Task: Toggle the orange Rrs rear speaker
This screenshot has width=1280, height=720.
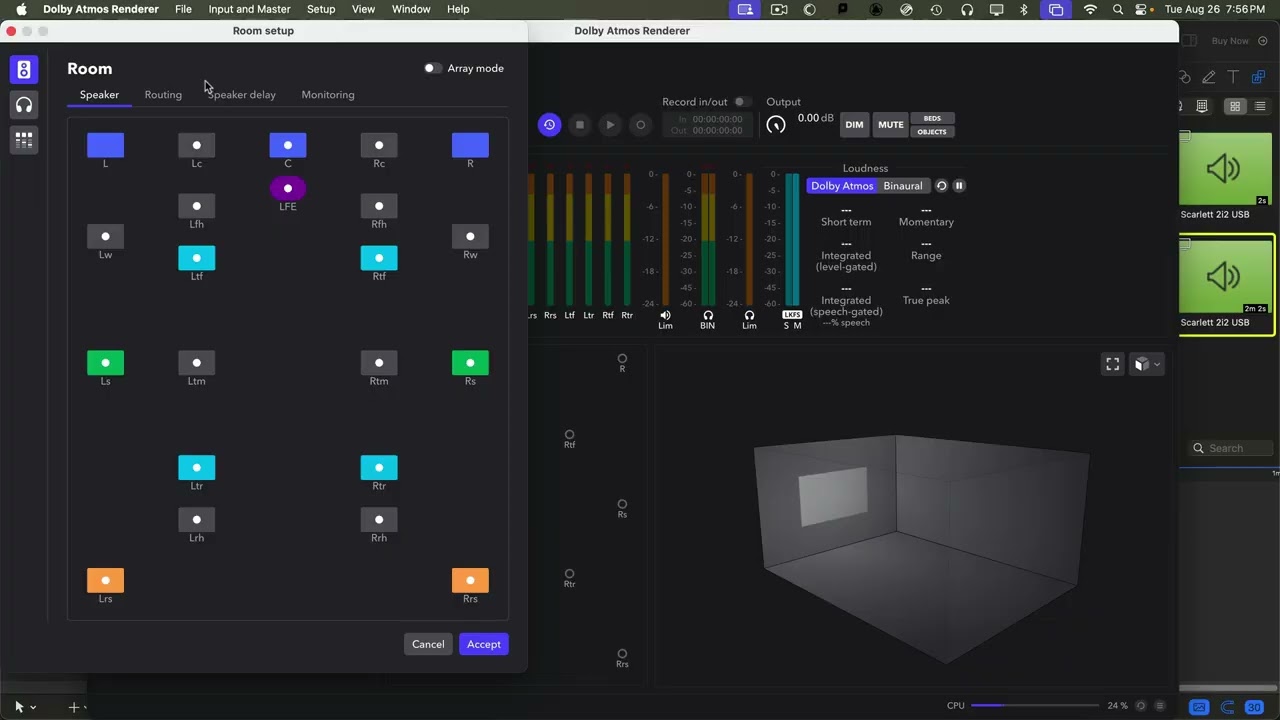Action: point(470,580)
